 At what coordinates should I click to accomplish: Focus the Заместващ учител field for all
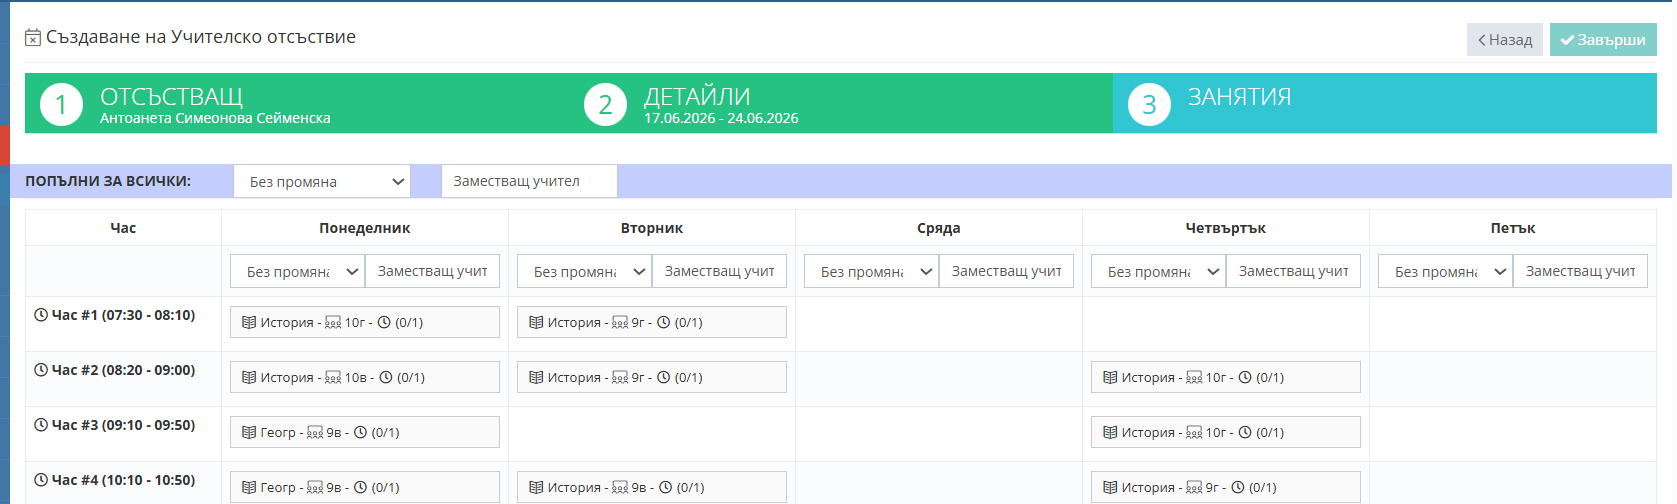[x=529, y=181]
